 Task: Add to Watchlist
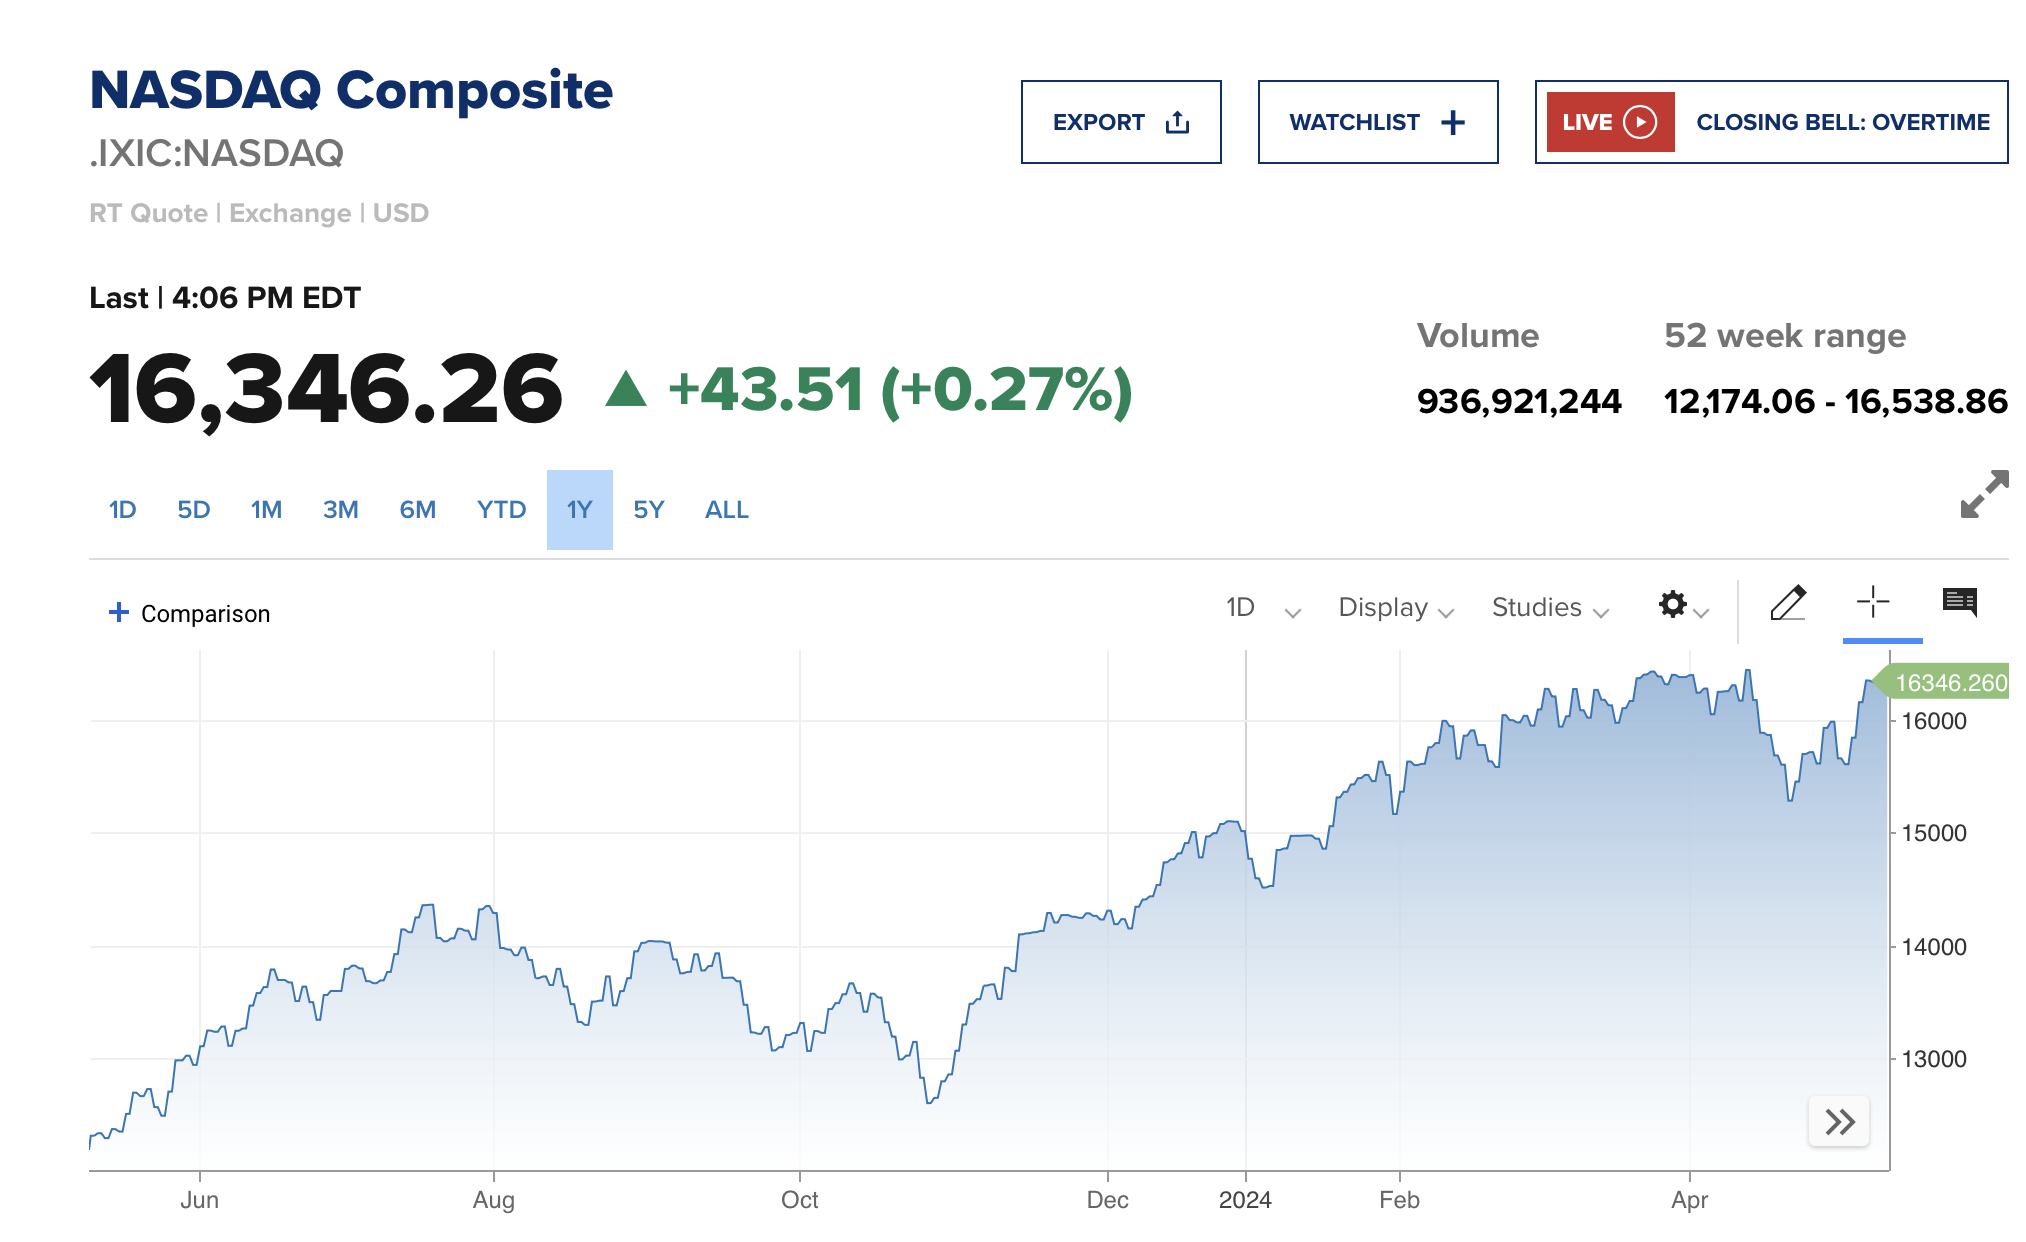coord(1377,122)
